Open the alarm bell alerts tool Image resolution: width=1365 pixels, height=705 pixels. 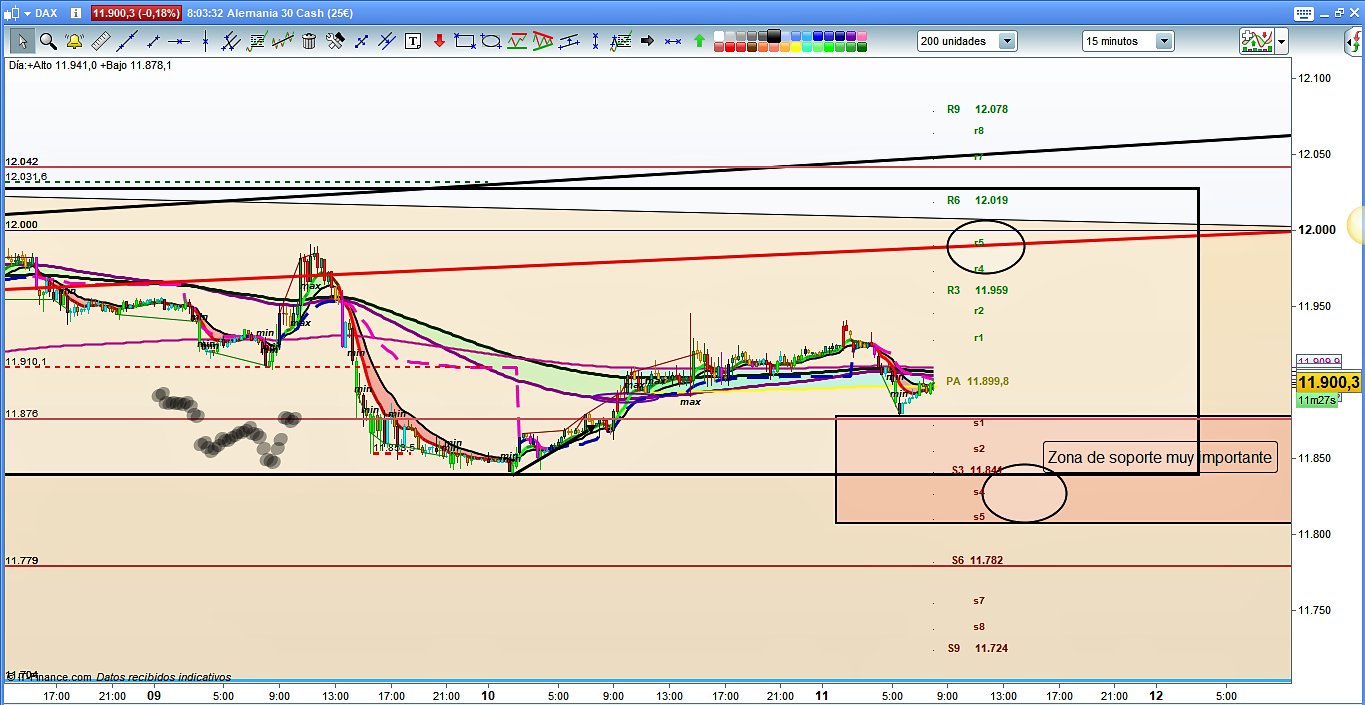[x=74, y=41]
